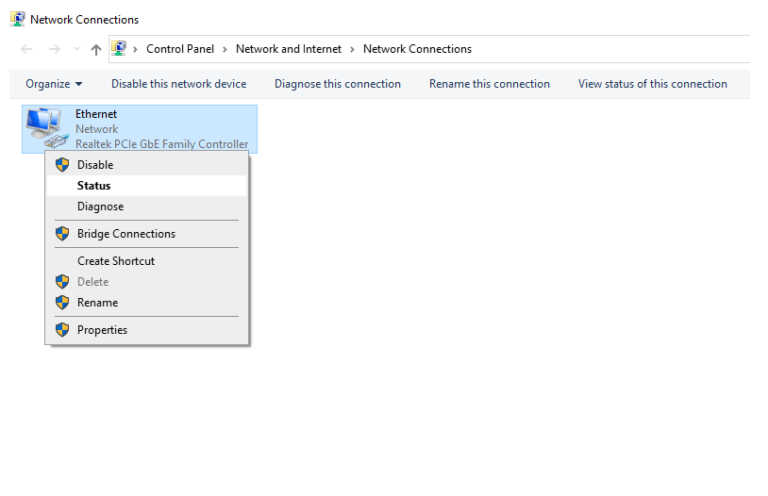Click the shield icon beside Bridge Connections
768x496 pixels.
(x=62, y=234)
